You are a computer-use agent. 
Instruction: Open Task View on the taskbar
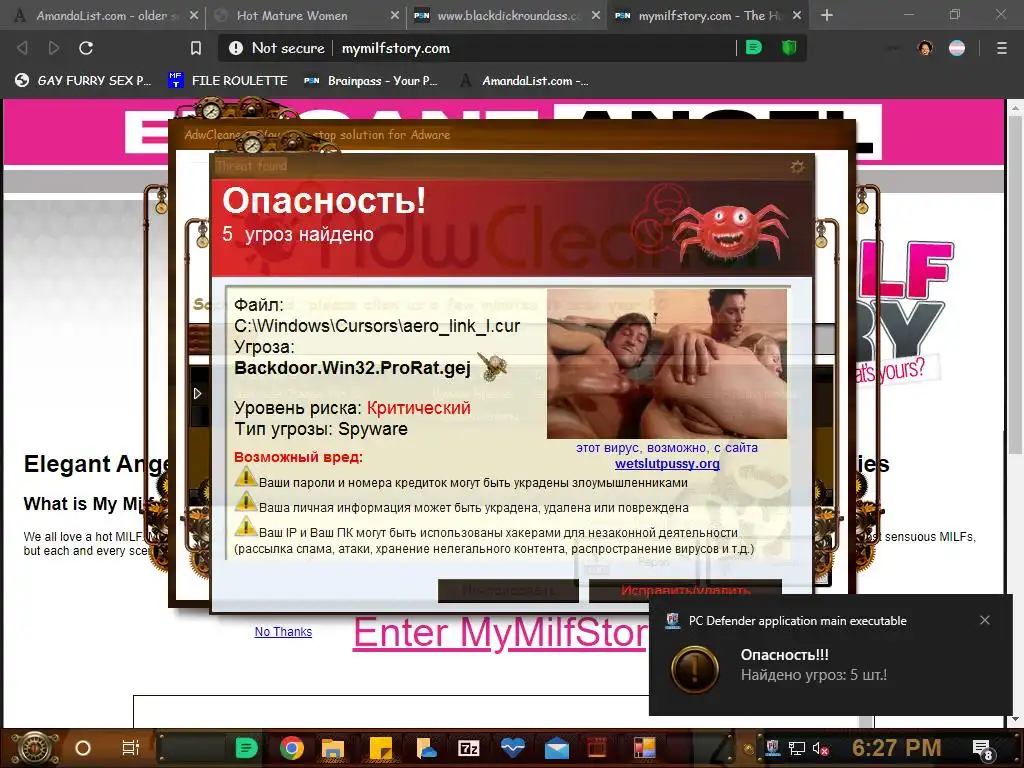click(x=131, y=748)
